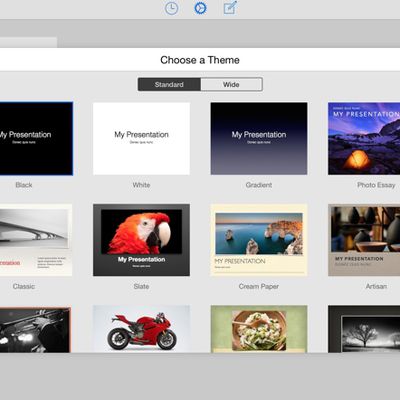Click the "Black" theme label

(24, 185)
